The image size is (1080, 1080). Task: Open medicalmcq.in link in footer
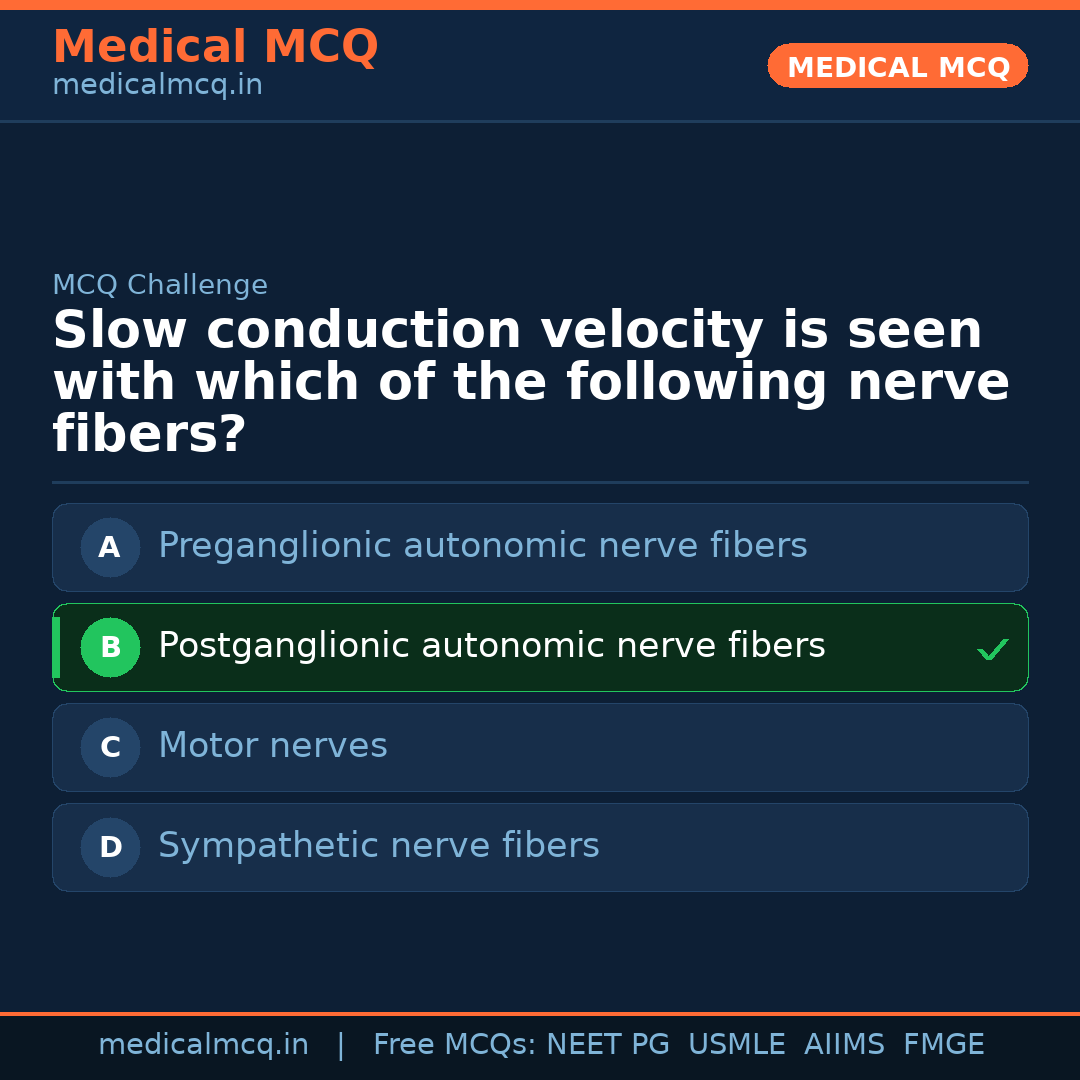203,1045
